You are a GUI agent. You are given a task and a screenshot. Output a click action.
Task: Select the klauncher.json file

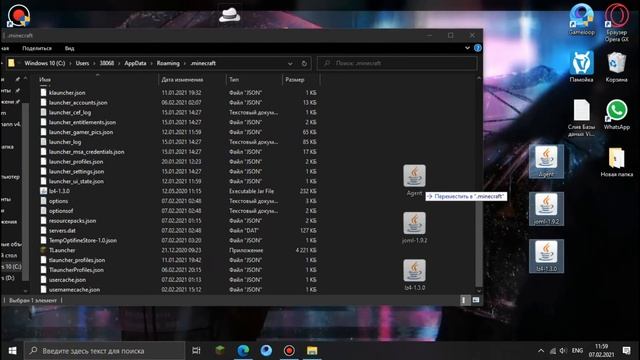coord(178,93)
